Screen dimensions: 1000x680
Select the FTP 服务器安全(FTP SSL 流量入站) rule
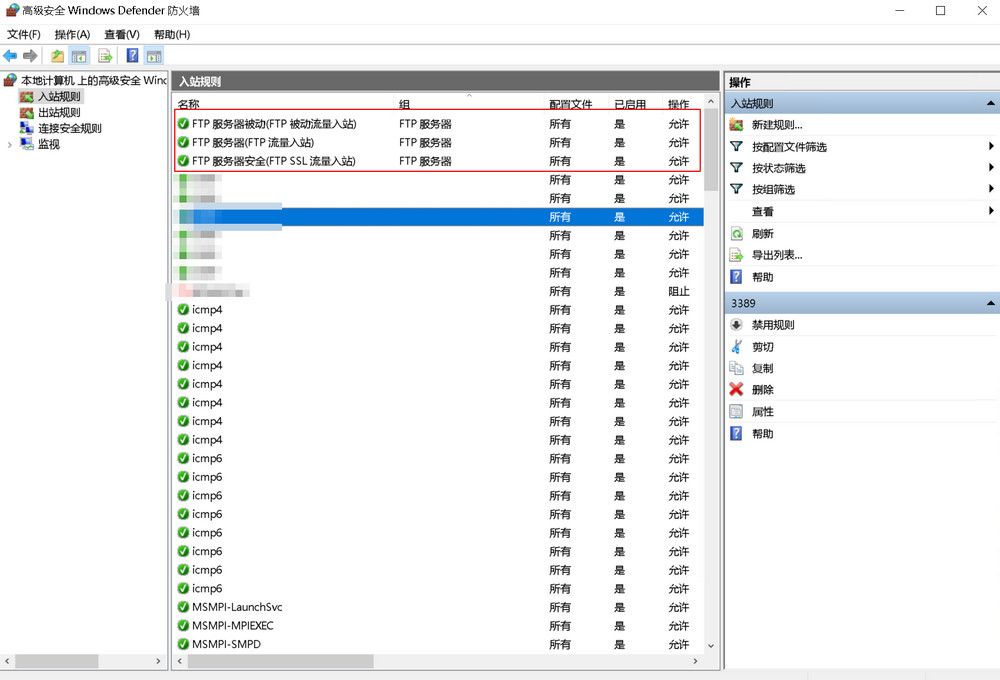439,161
